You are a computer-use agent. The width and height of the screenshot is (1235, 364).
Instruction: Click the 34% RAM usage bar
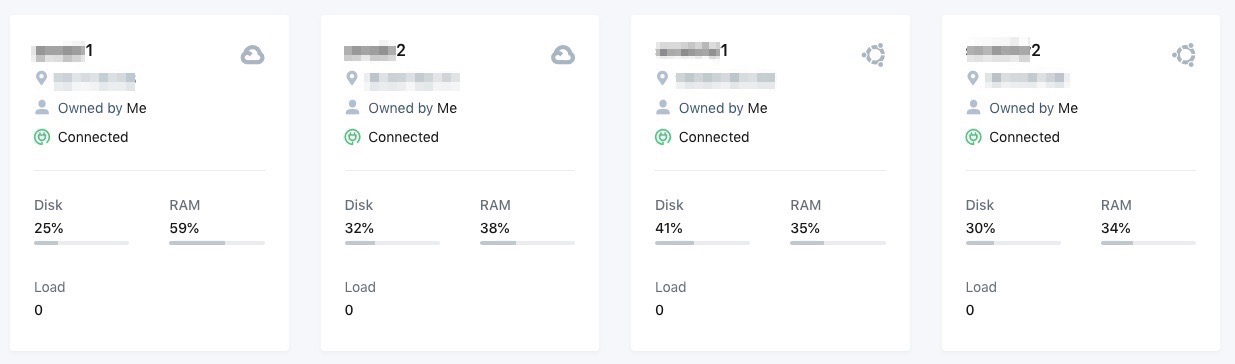[x=1148, y=243]
